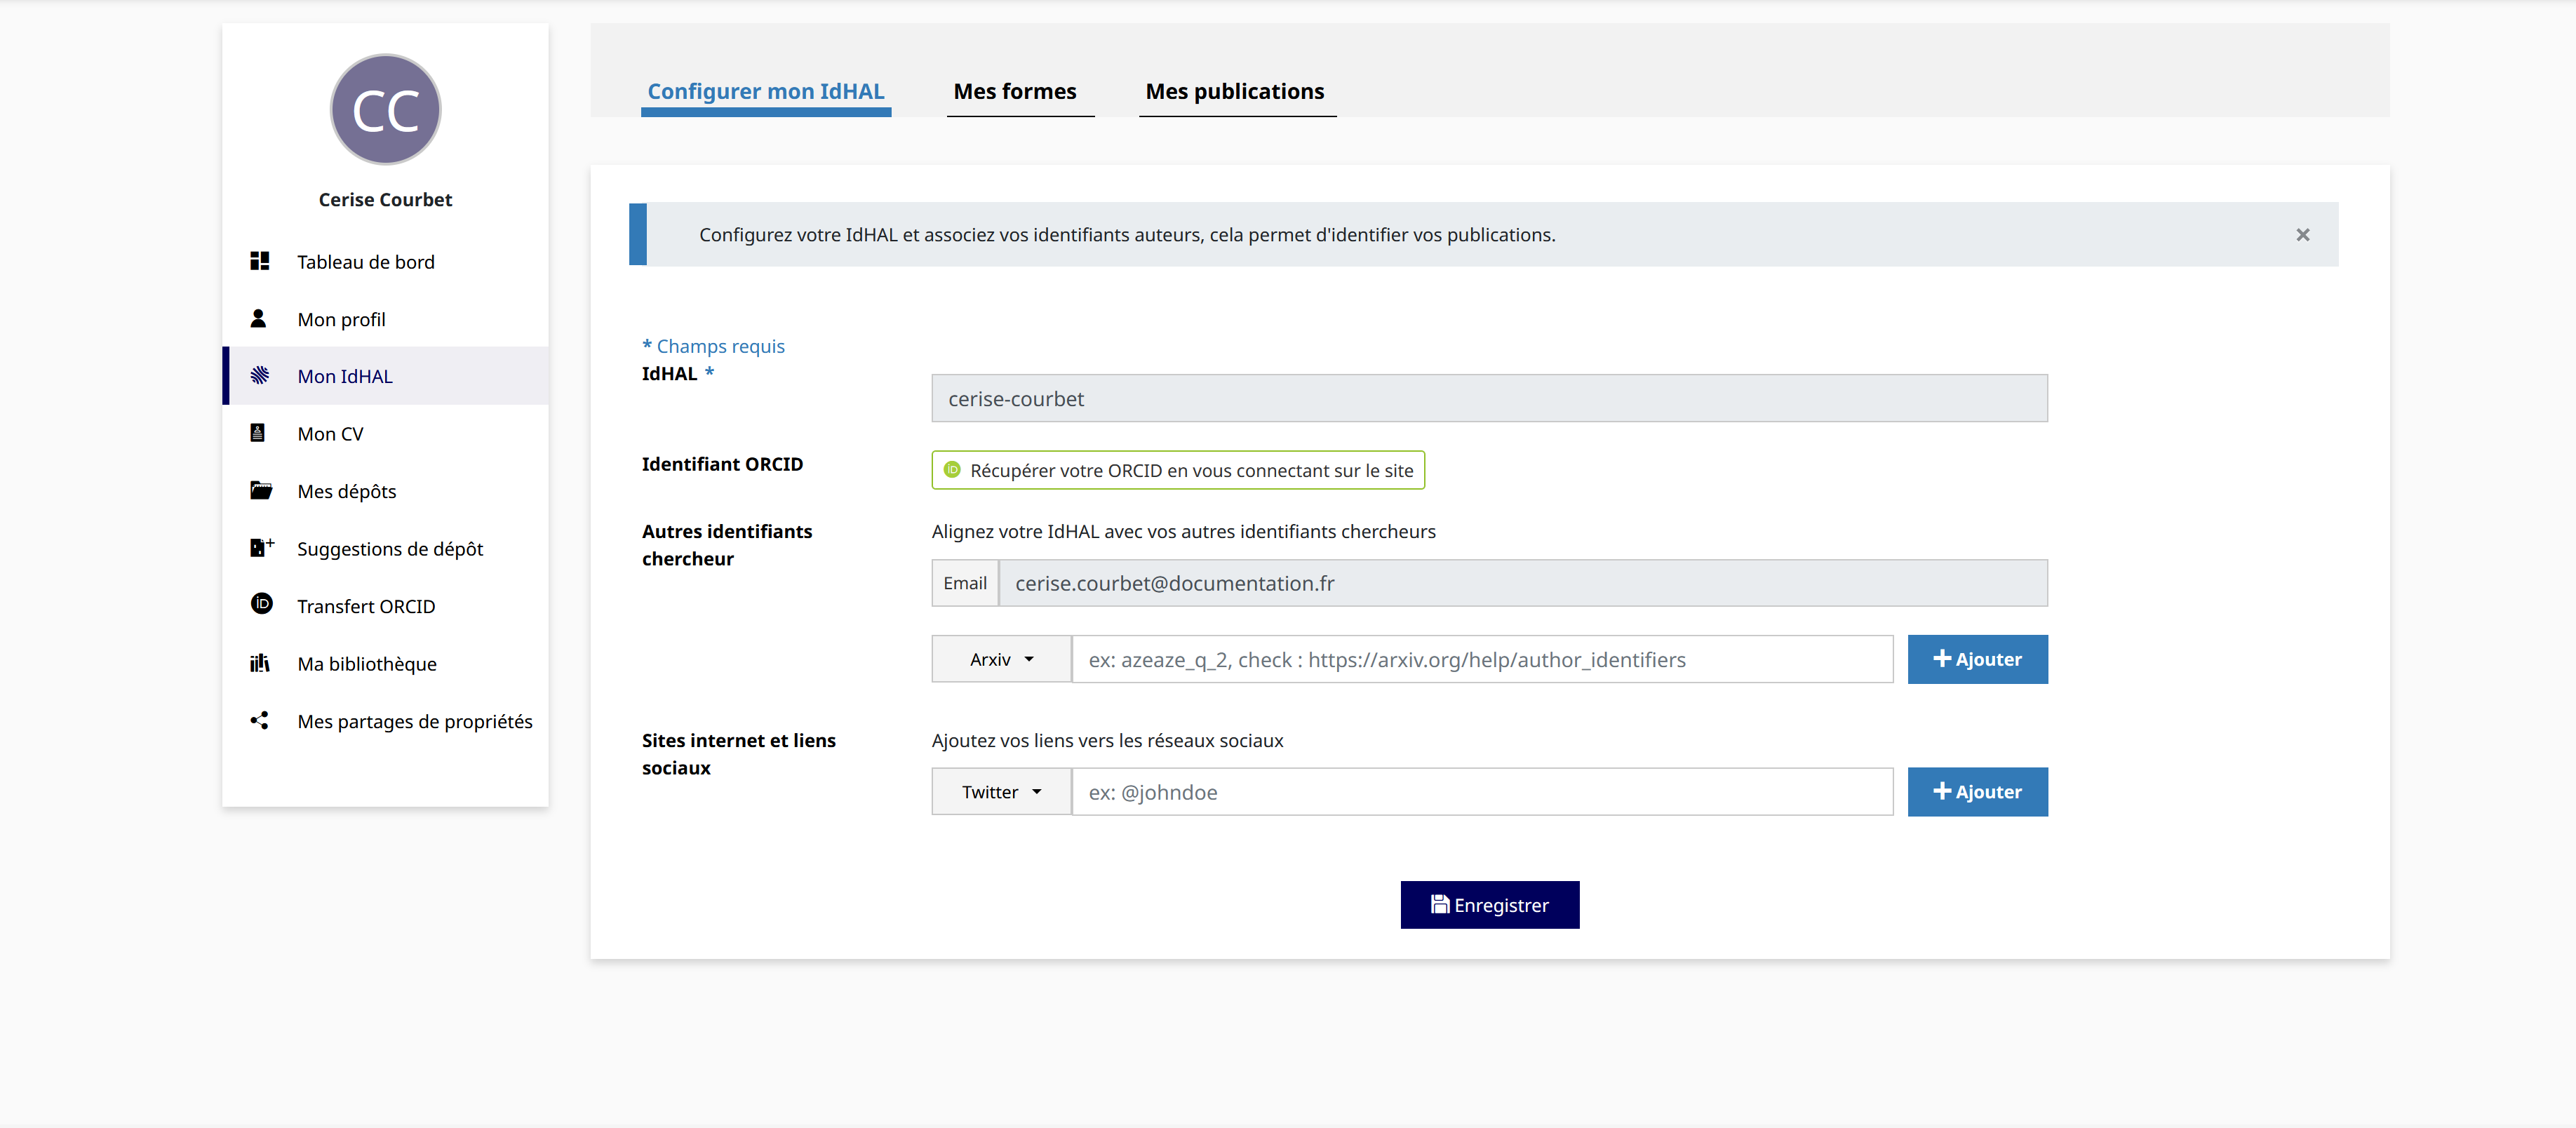The width and height of the screenshot is (2576, 1128).
Task: Click the Email prefix label box
Action: coord(965,583)
